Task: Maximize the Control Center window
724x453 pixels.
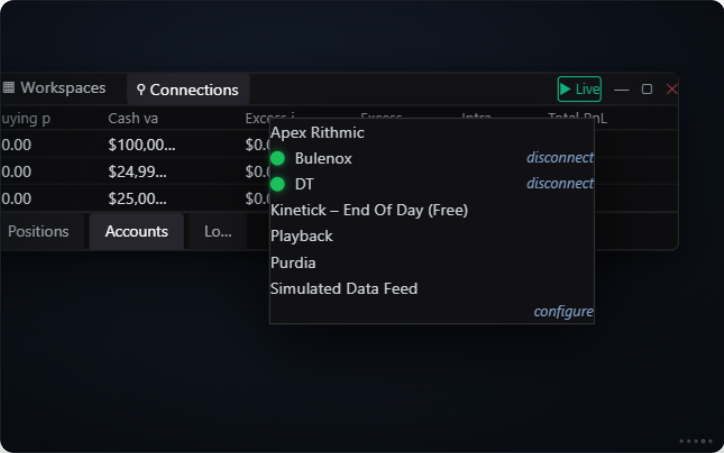Action: (647, 89)
